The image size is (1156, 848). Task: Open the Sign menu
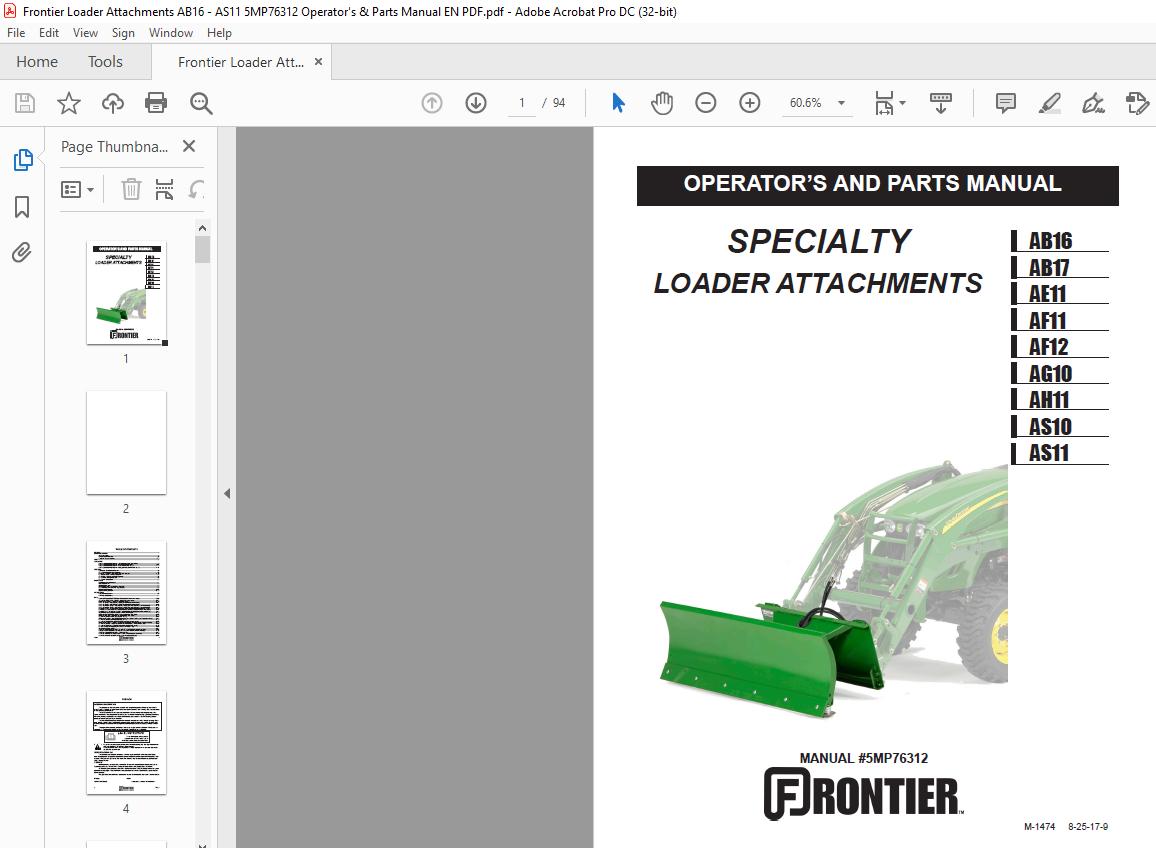coord(123,32)
